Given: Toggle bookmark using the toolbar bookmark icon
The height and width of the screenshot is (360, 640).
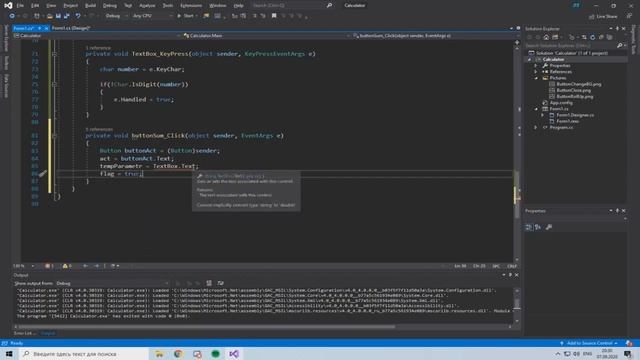Looking at the screenshot, I should [274, 16].
